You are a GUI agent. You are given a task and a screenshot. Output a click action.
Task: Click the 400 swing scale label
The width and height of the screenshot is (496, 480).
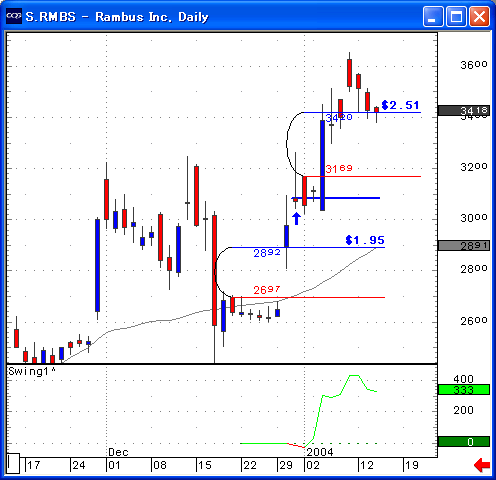(463, 379)
